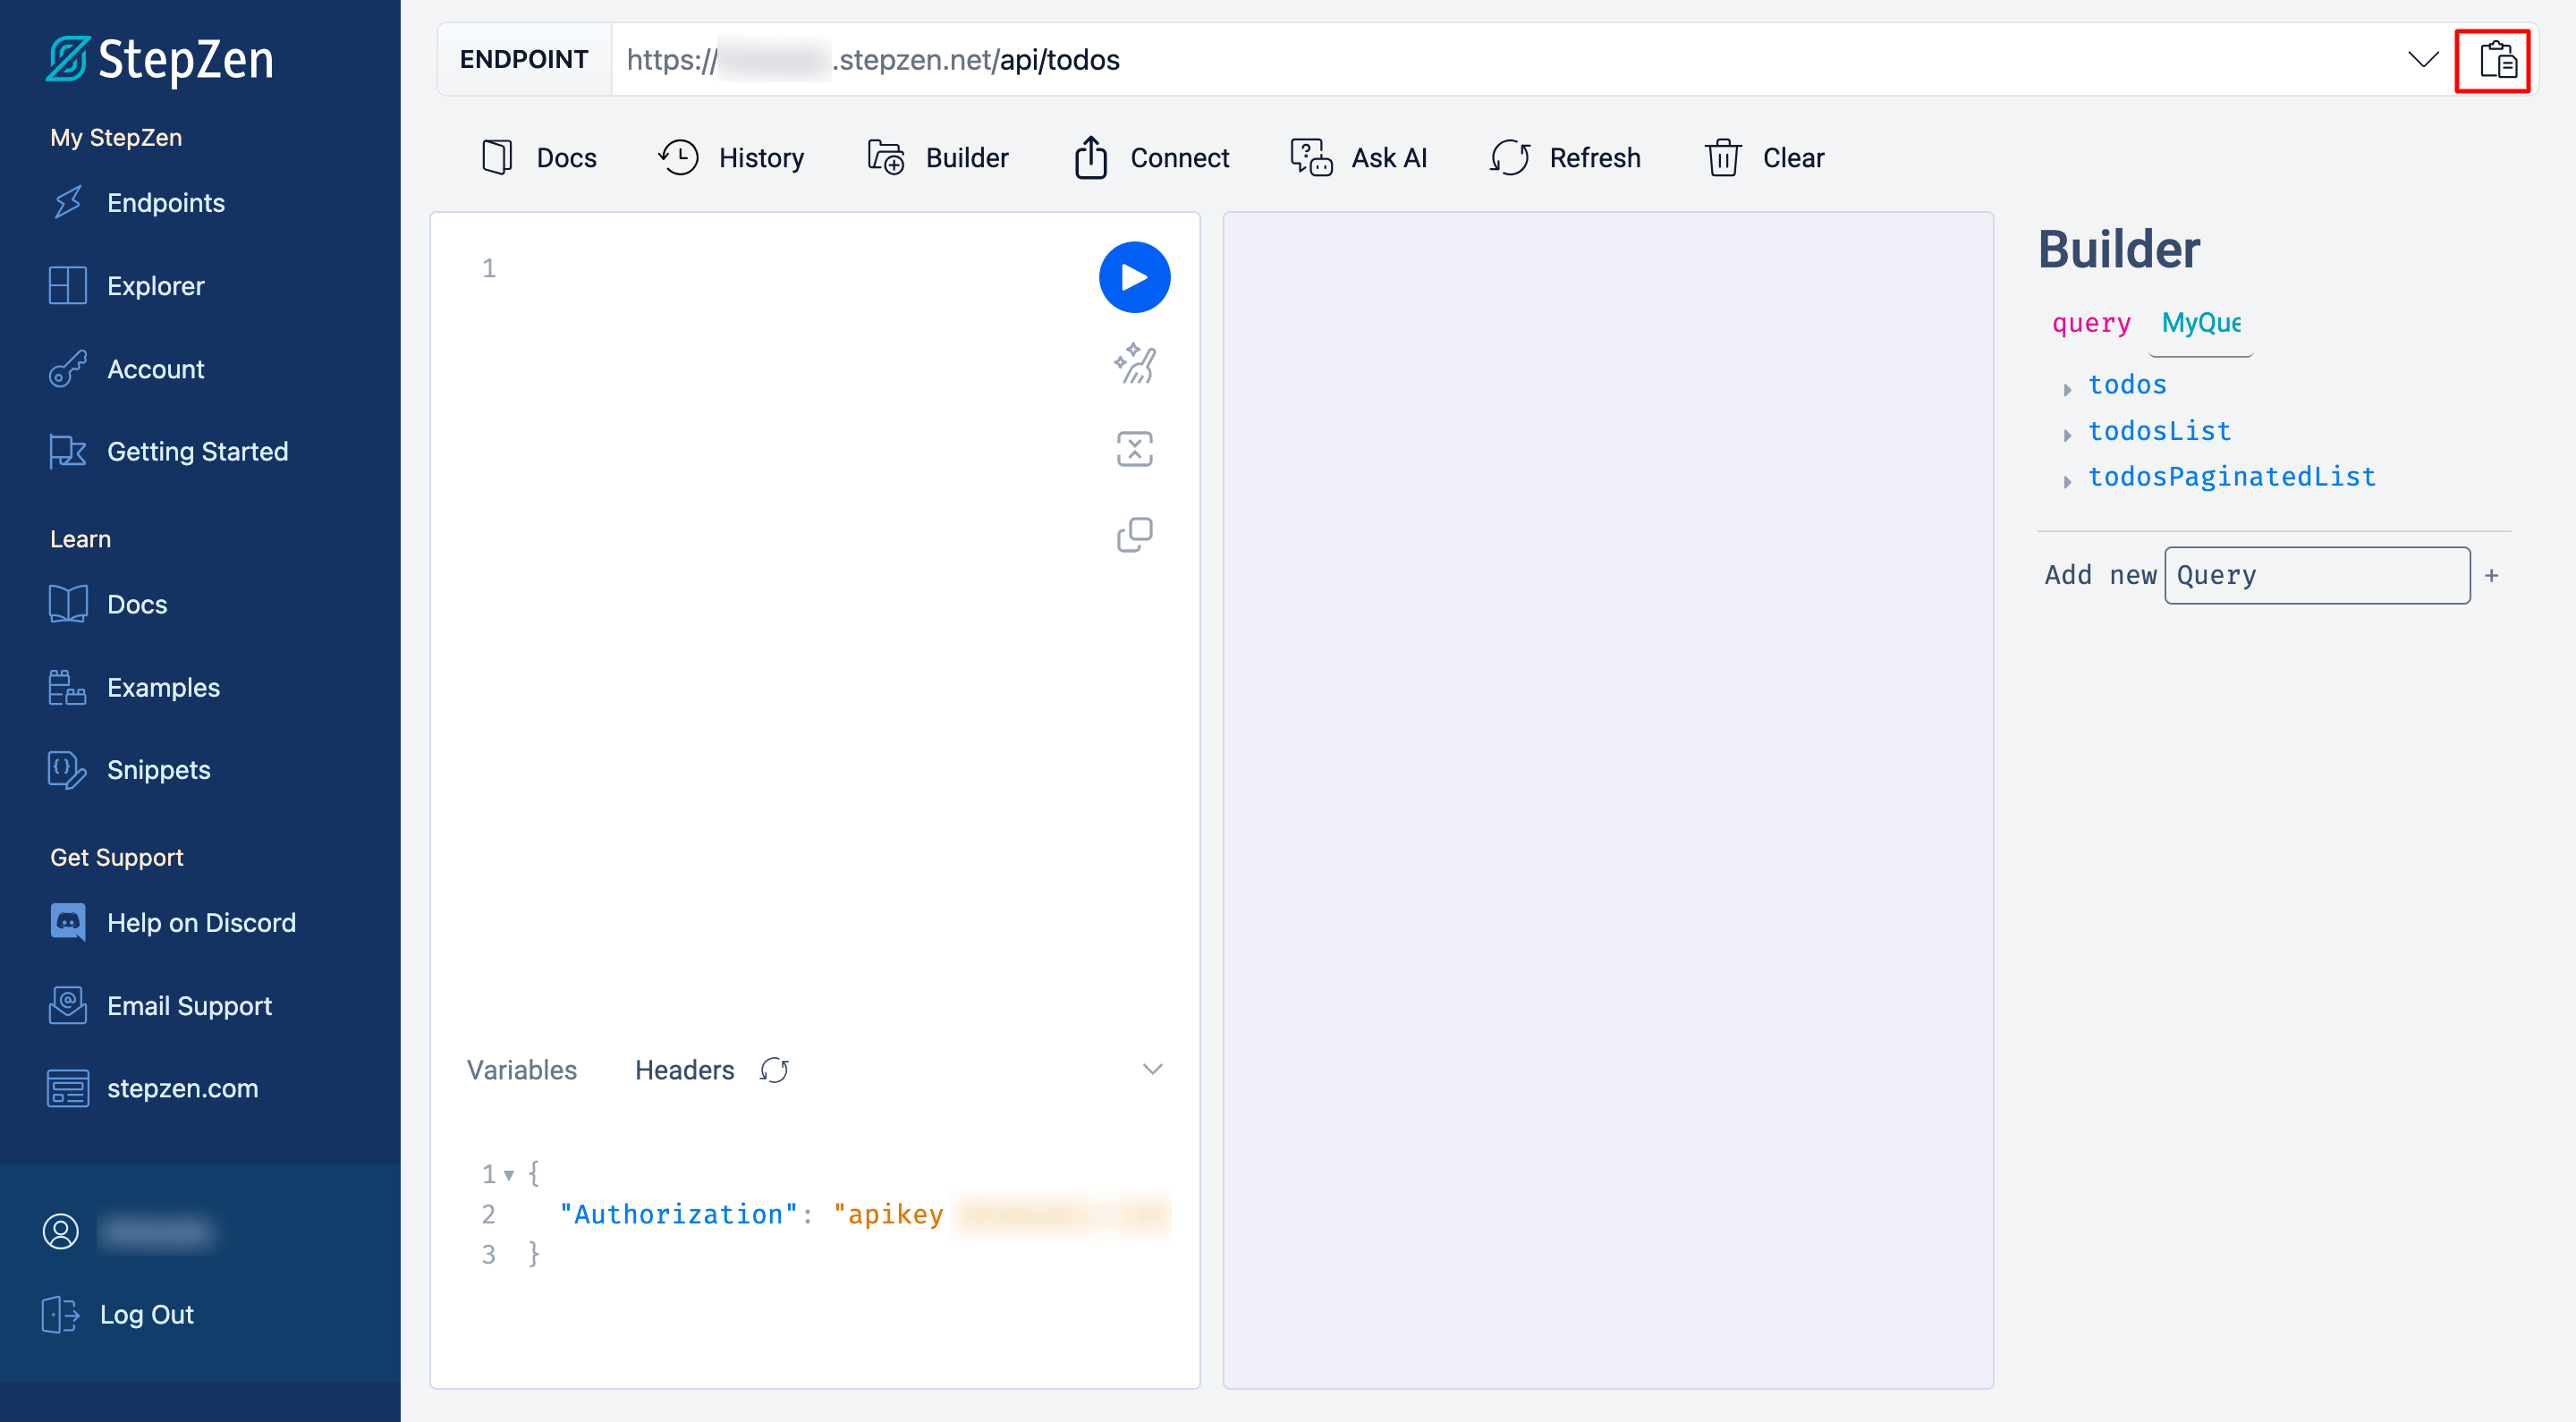Switch to the Variables tab
Image resolution: width=2576 pixels, height=1422 pixels.
coord(521,1070)
